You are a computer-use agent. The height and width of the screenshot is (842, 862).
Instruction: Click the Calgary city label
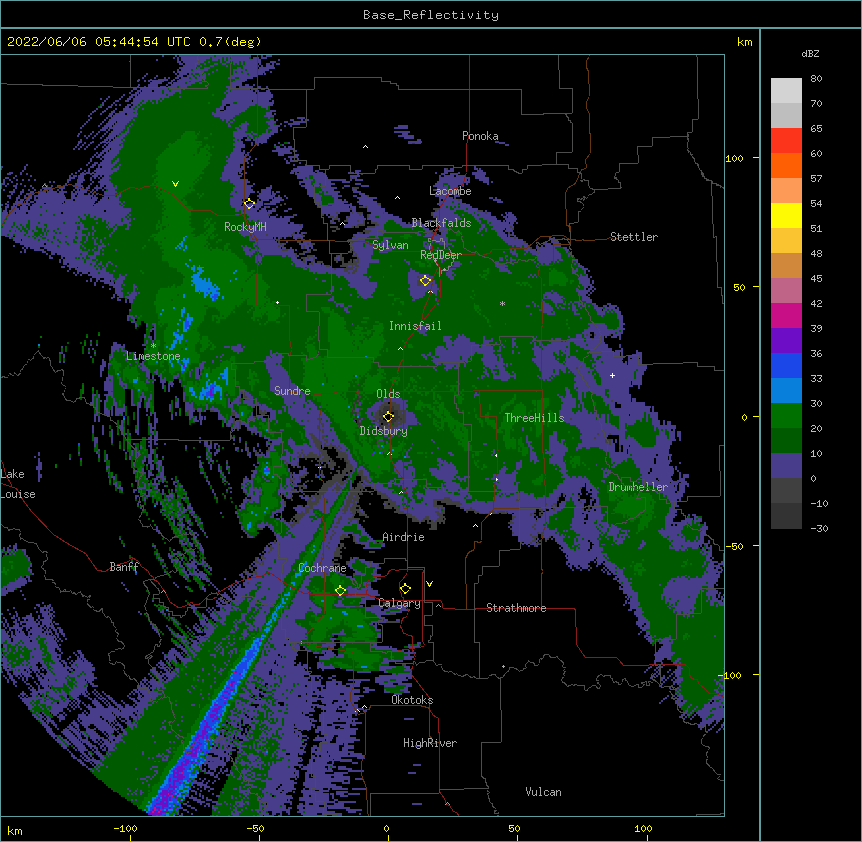tap(400, 603)
